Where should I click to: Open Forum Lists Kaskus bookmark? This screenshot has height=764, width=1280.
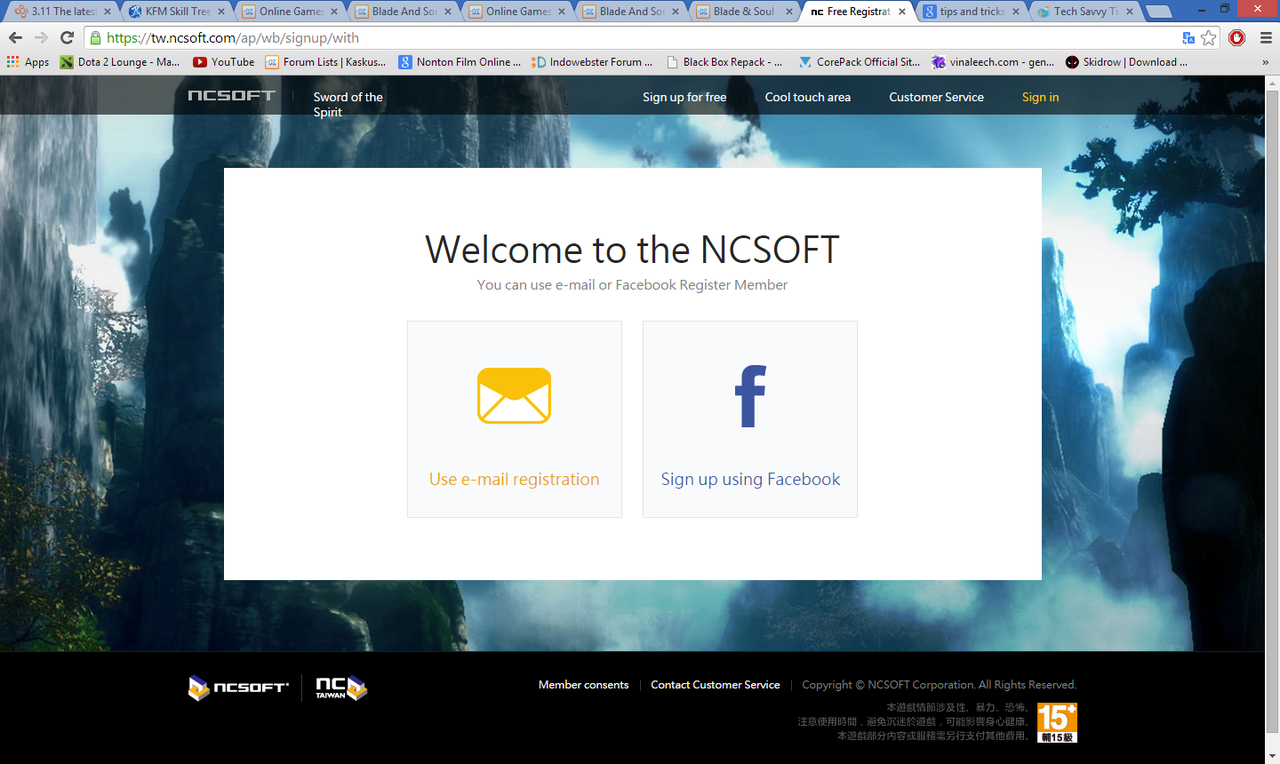(x=326, y=62)
